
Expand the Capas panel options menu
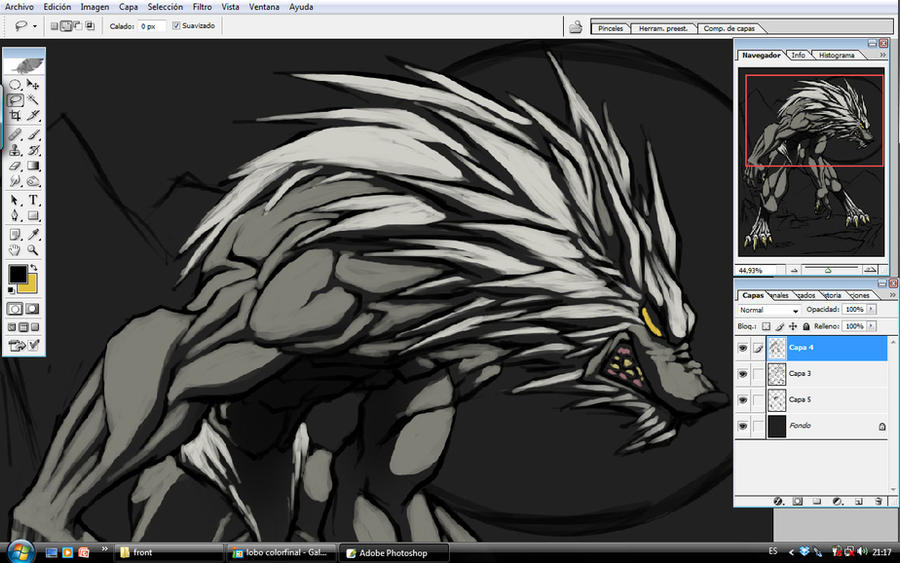point(893,295)
